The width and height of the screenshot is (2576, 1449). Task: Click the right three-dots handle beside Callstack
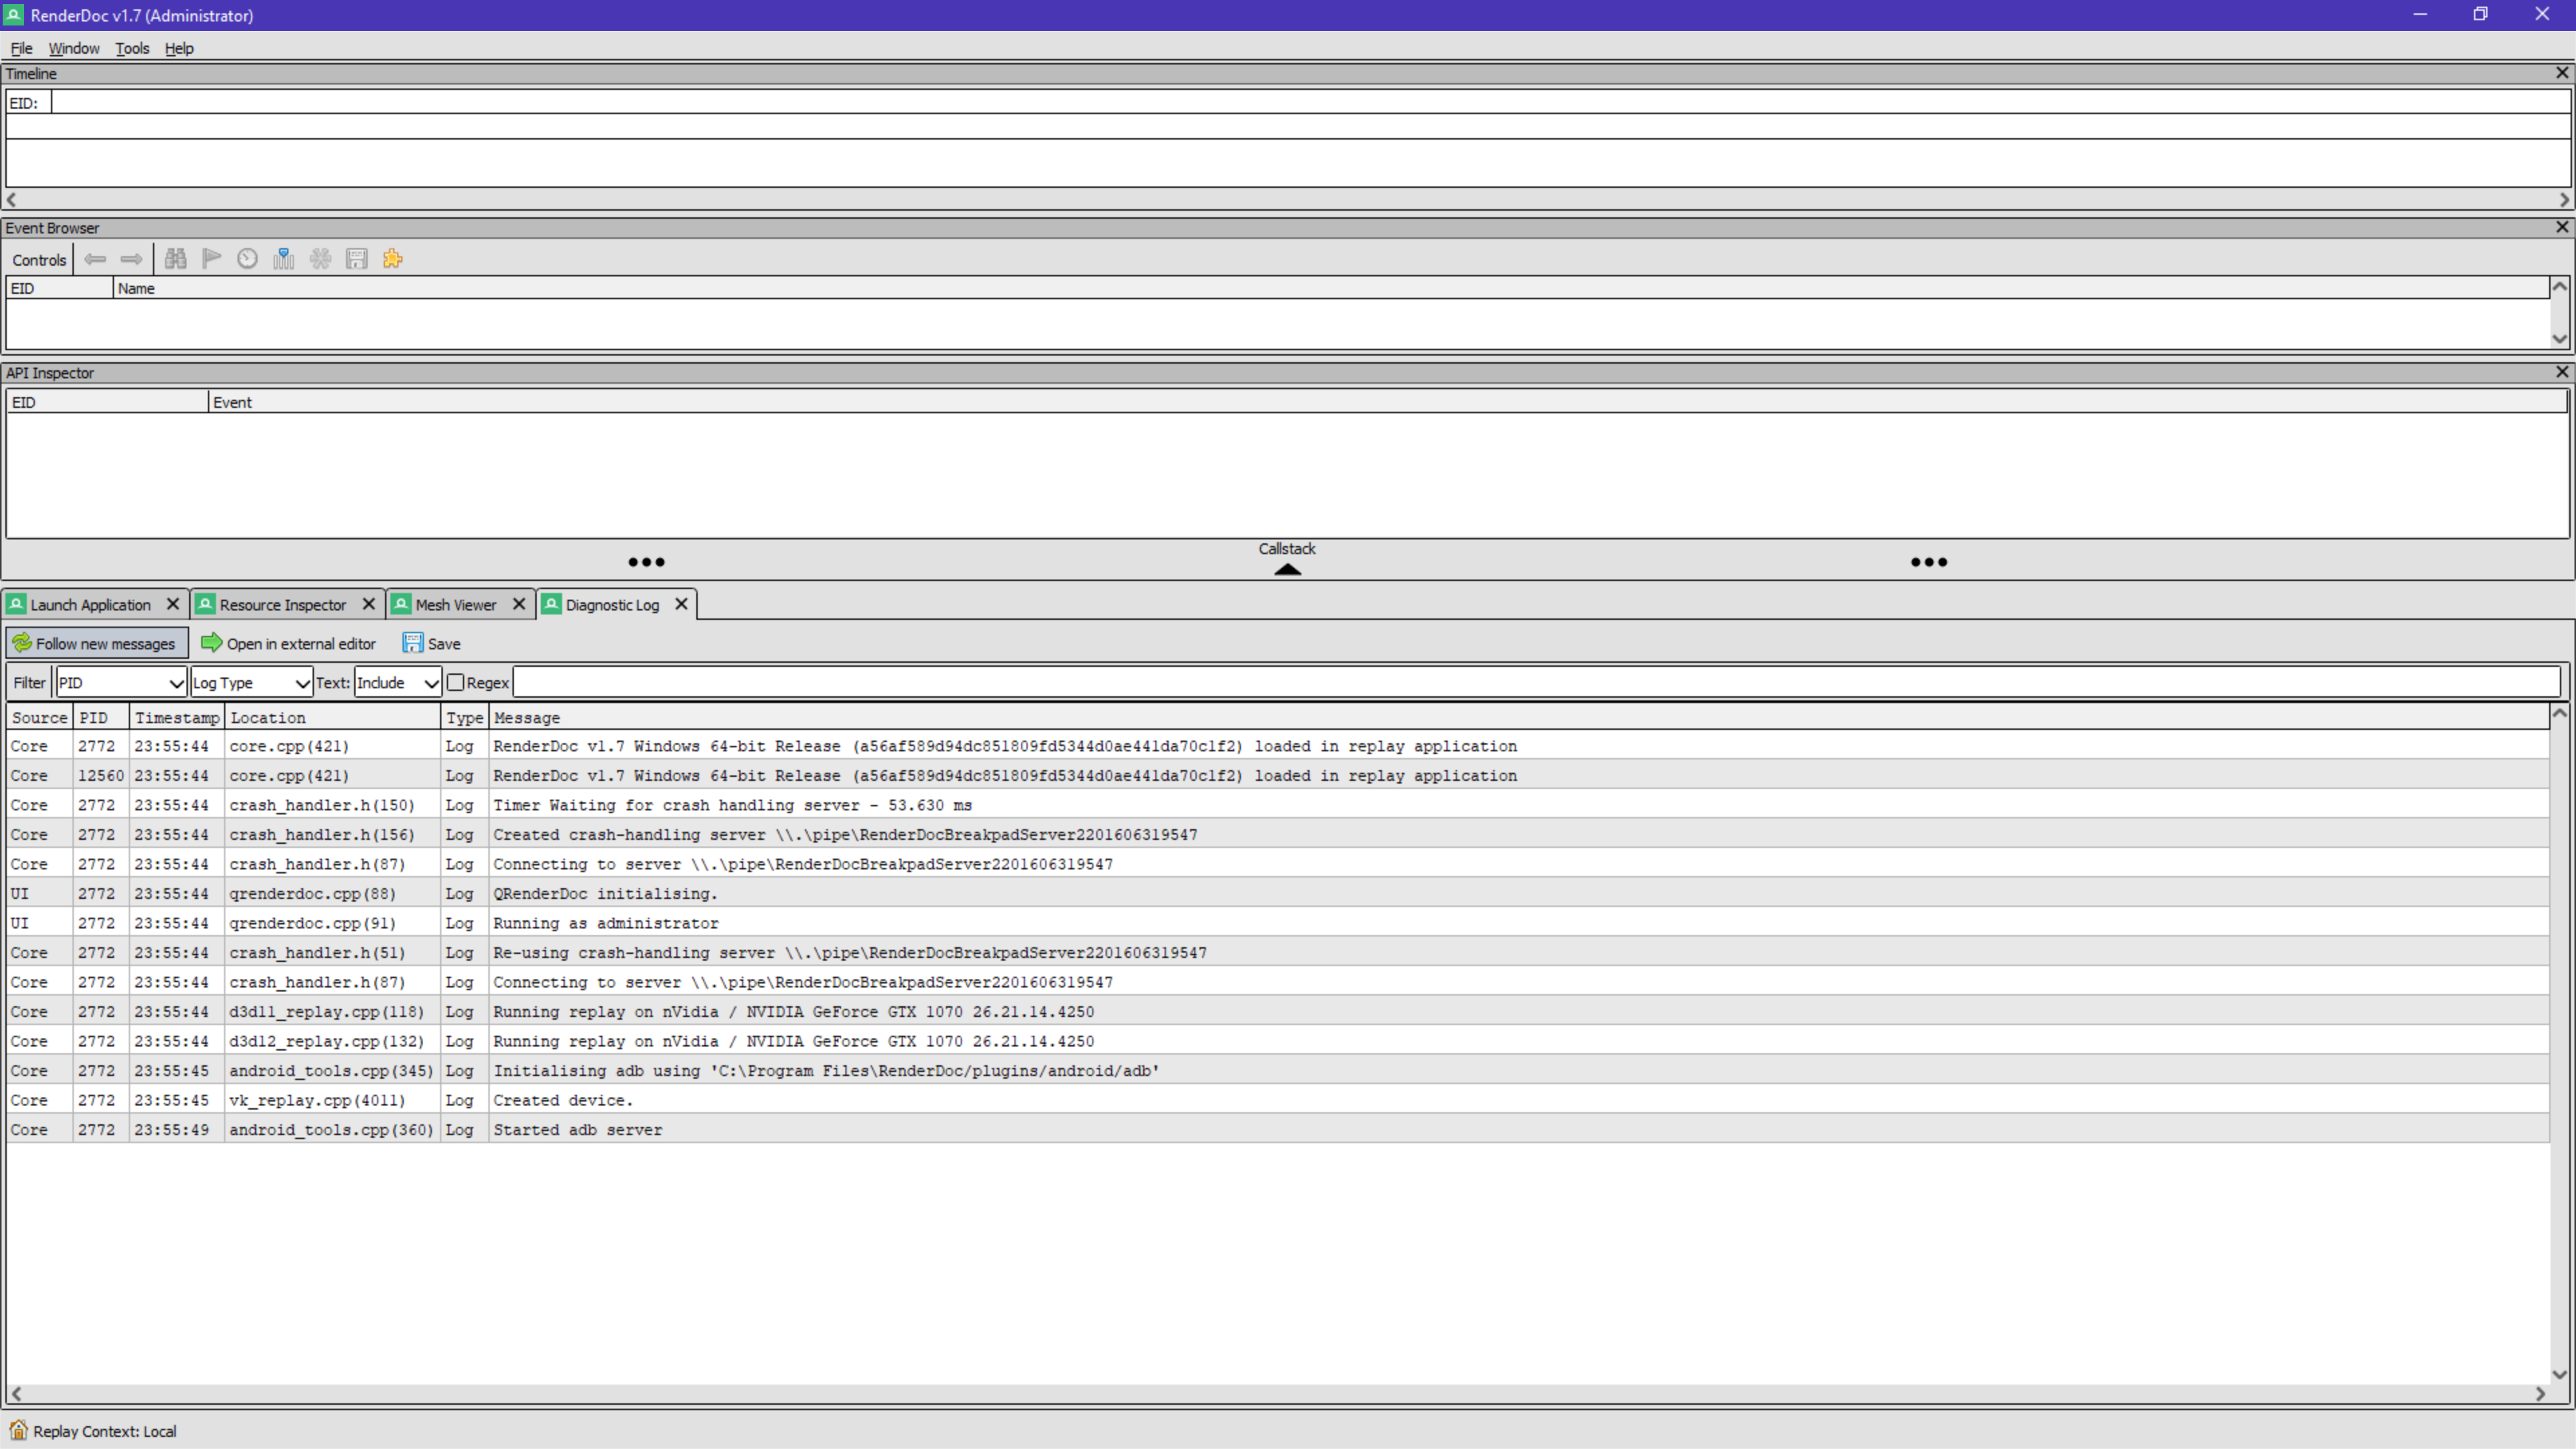pos(1929,562)
